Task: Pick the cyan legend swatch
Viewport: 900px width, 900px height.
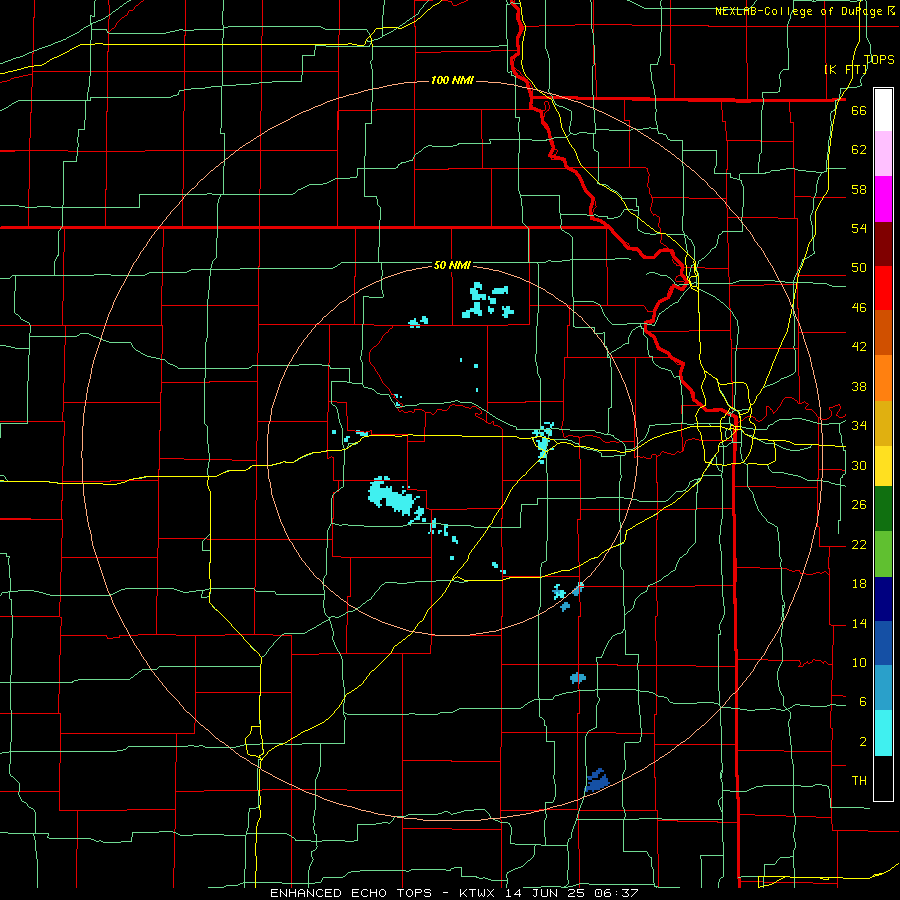Action: 883,733
